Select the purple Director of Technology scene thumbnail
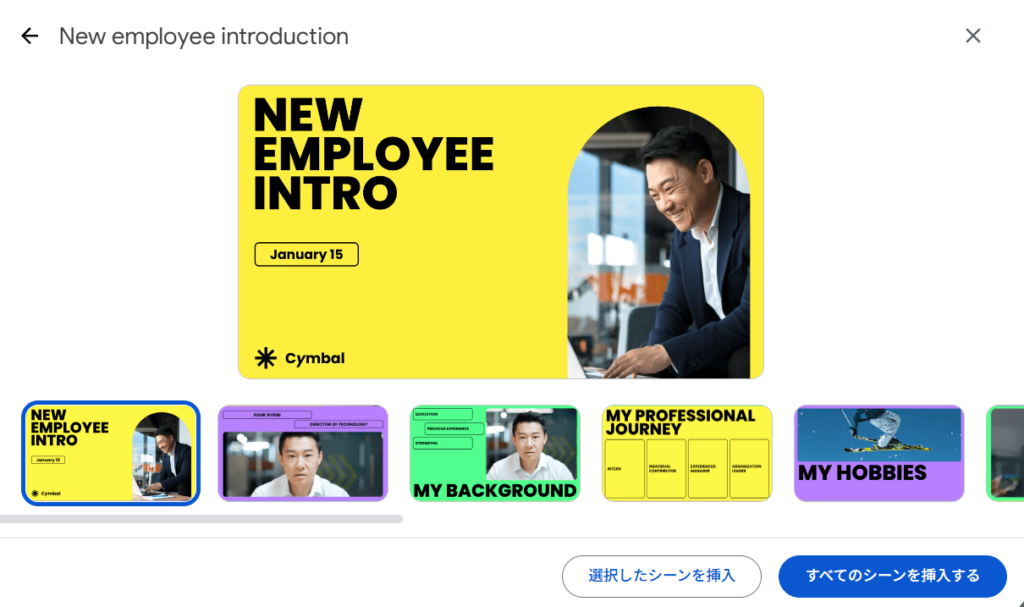The width and height of the screenshot is (1024, 607). point(303,453)
